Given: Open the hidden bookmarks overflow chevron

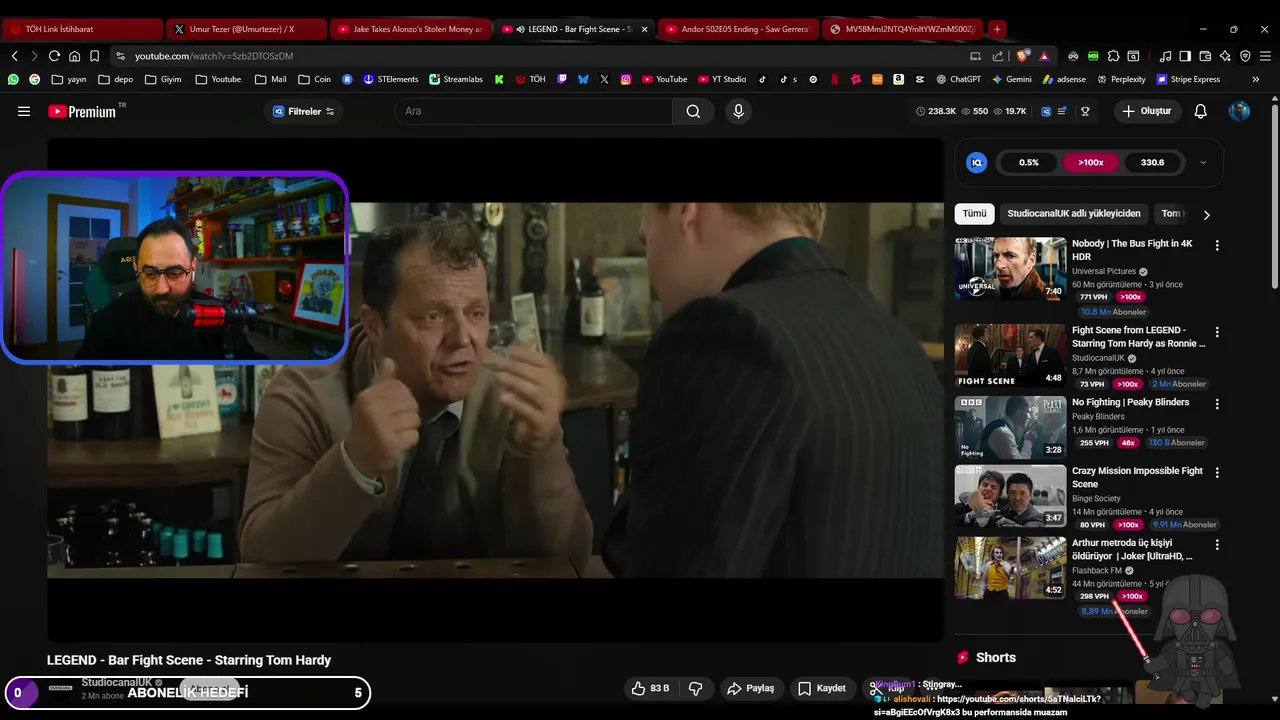Looking at the screenshot, I should [1257, 79].
